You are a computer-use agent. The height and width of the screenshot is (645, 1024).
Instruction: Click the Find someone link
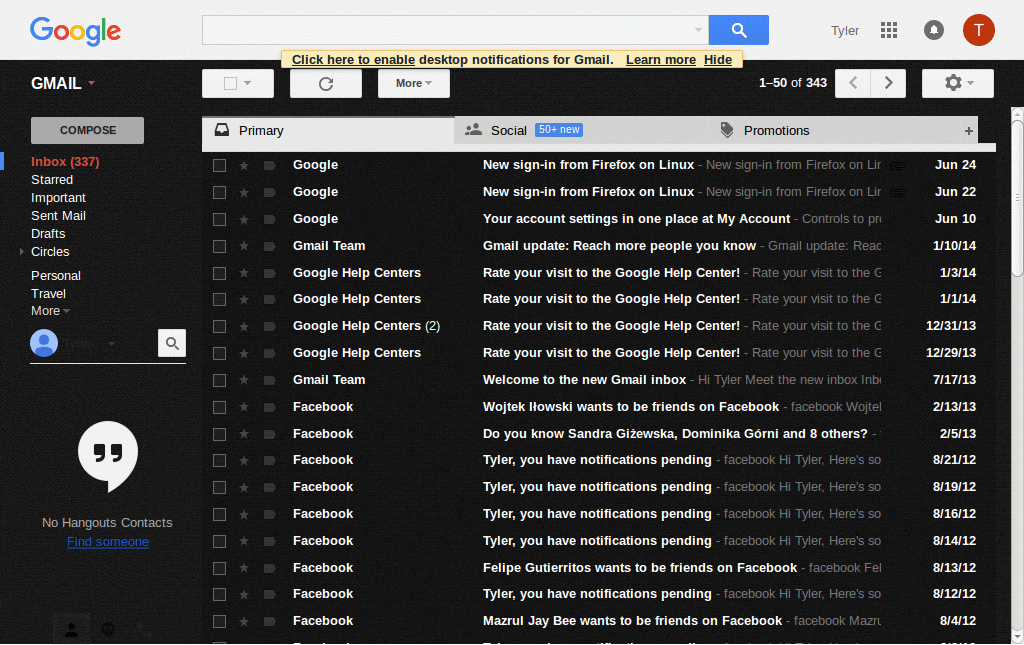[x=108, y=542]
